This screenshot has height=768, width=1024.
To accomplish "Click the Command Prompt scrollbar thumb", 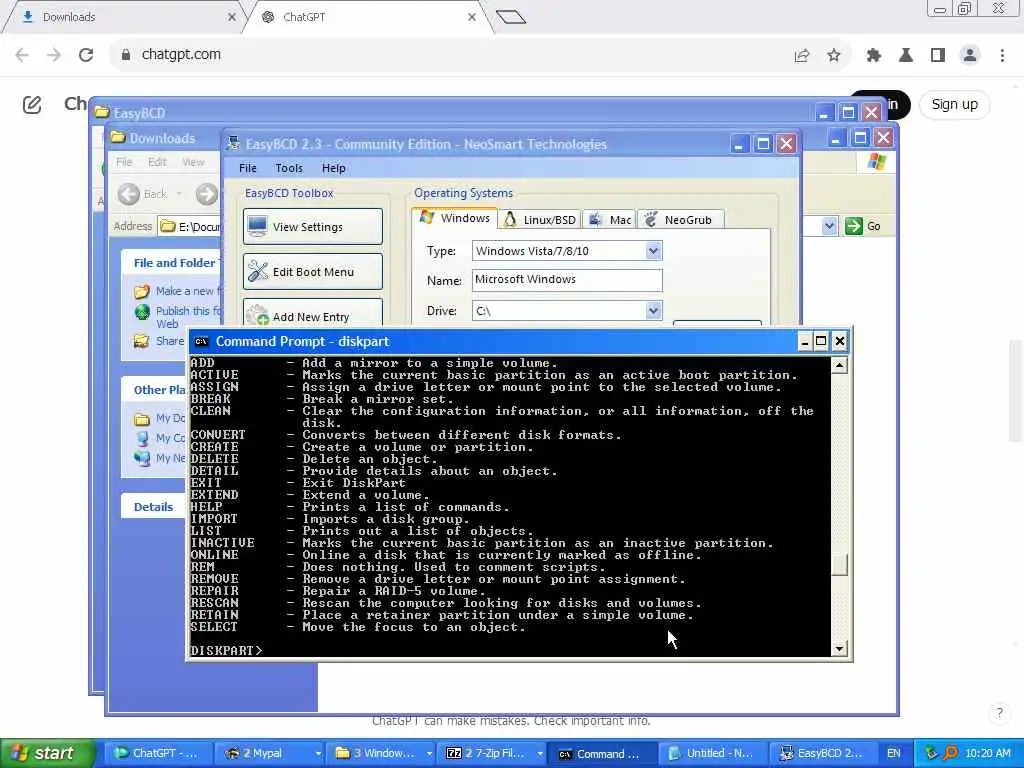I will [x=840, y=565].
